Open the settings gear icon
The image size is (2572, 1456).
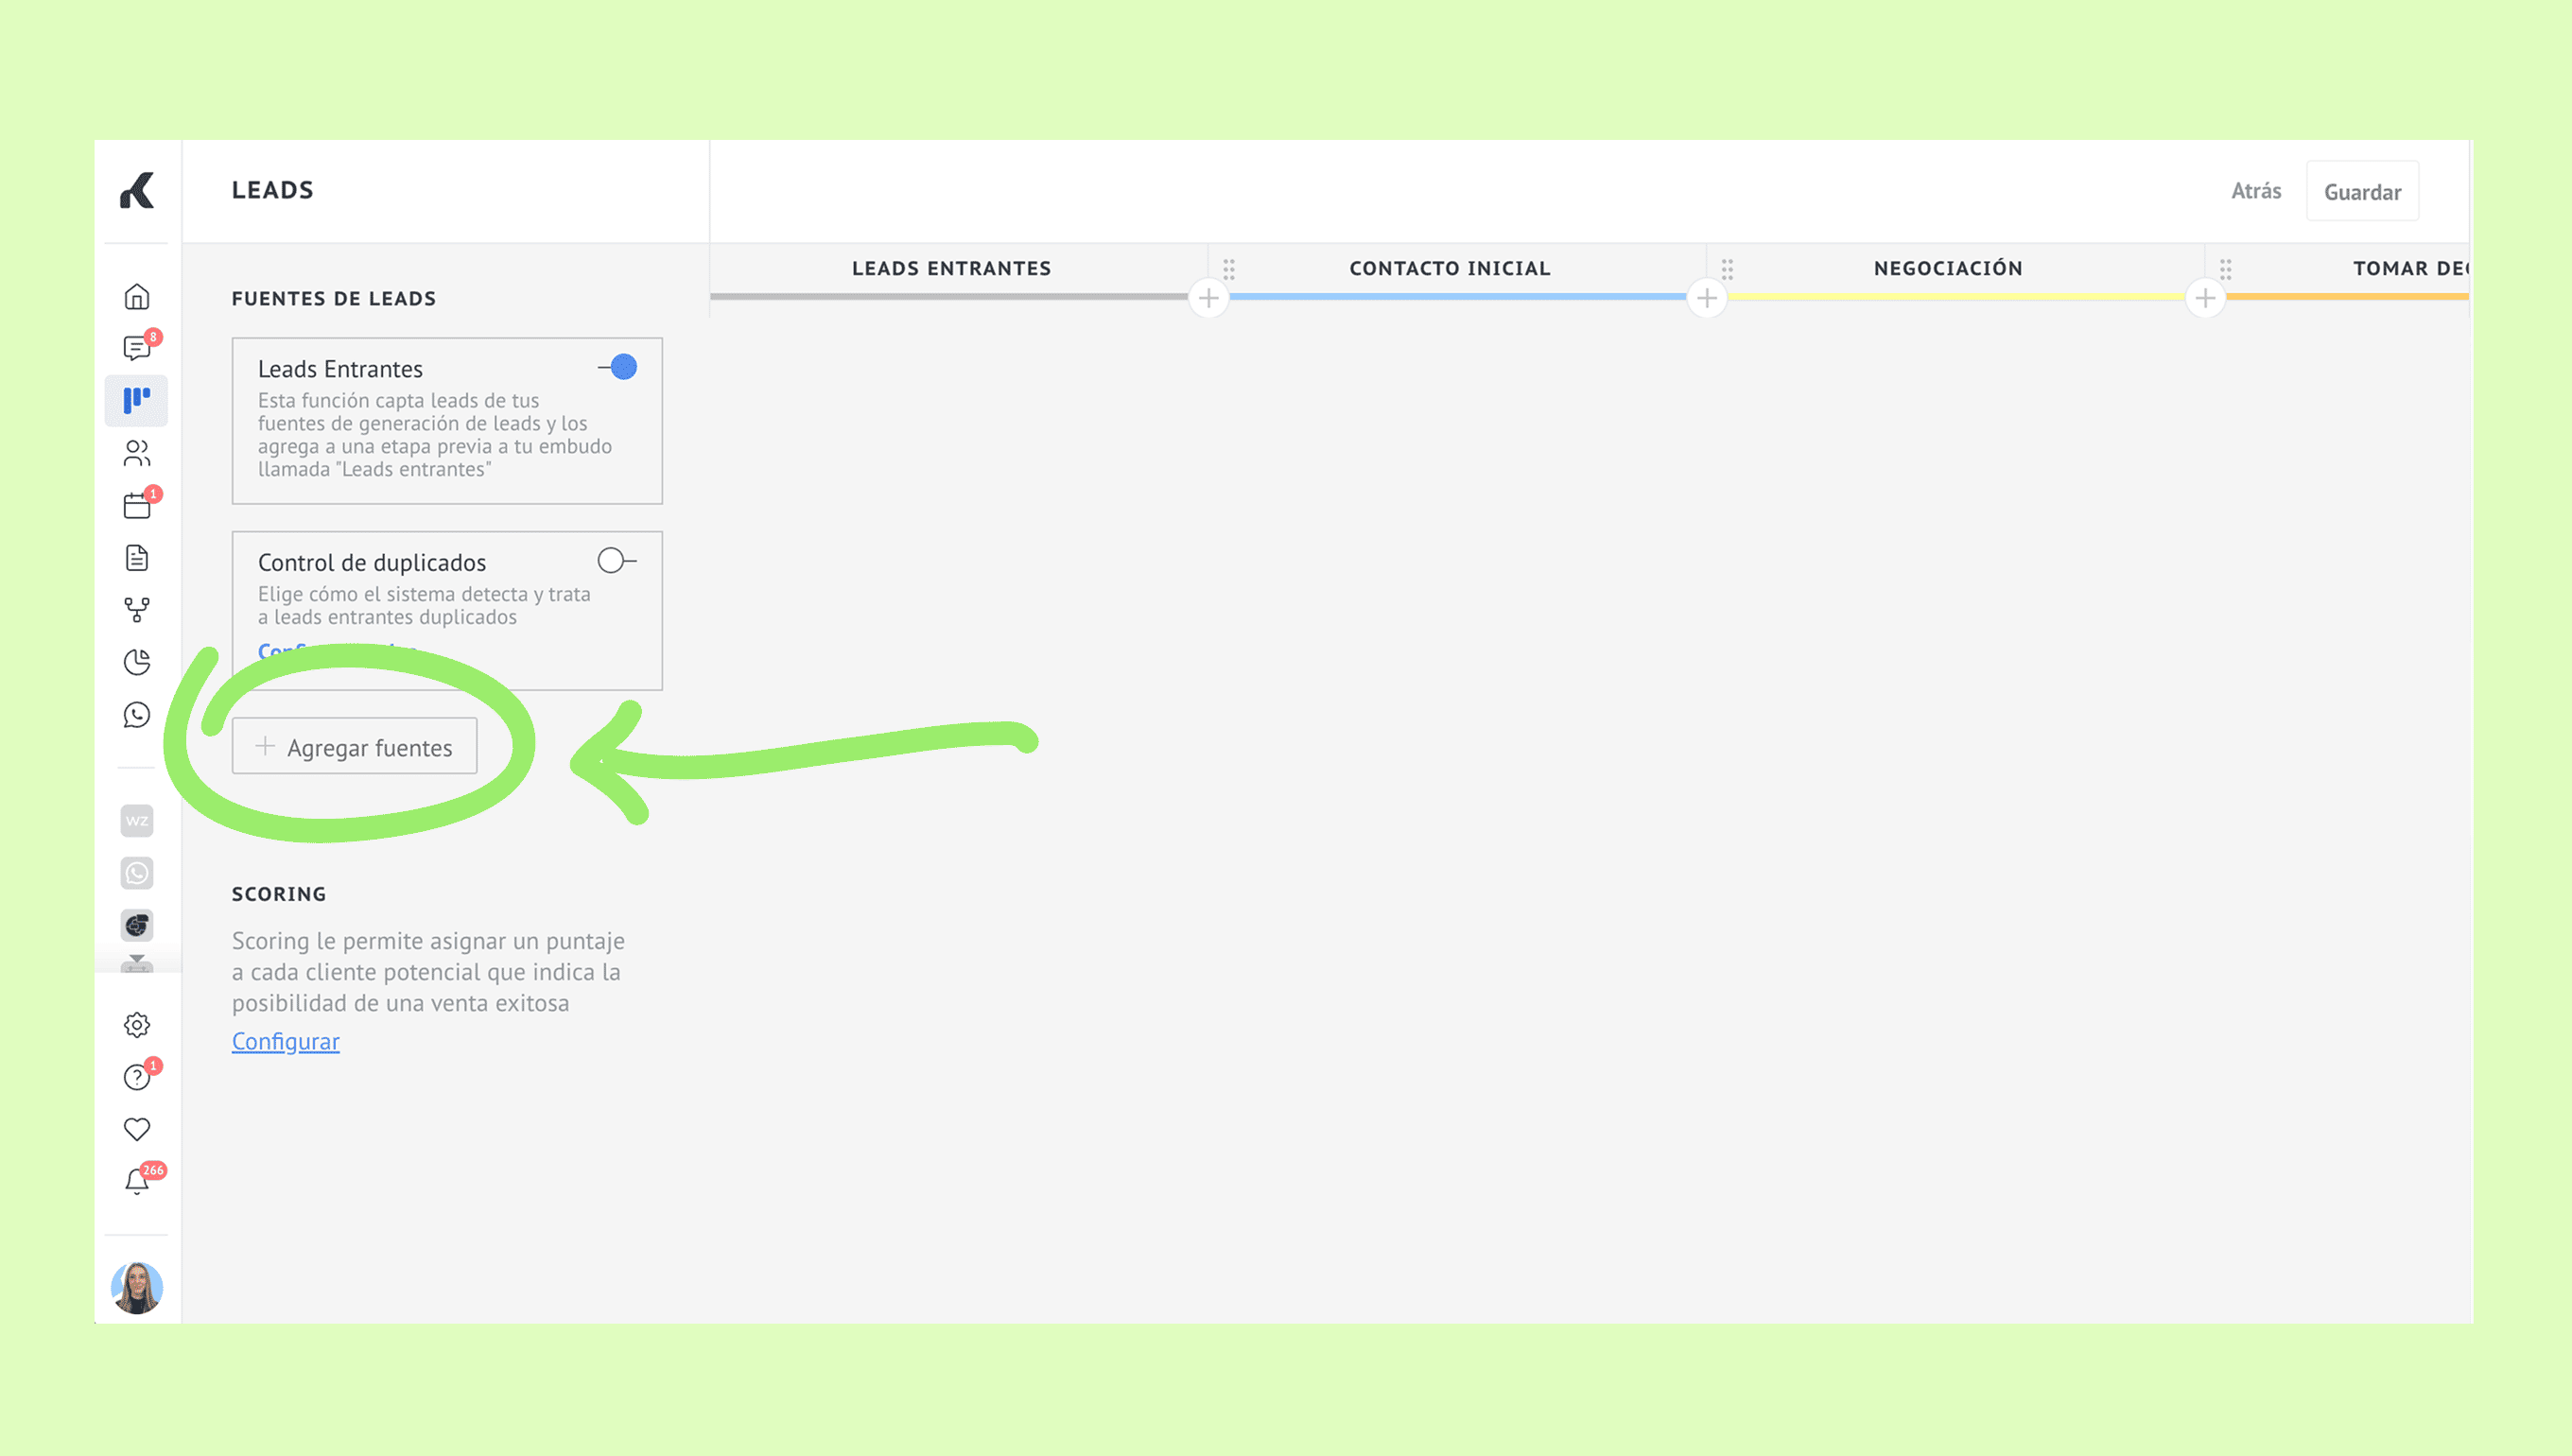tap(137, 1025)
